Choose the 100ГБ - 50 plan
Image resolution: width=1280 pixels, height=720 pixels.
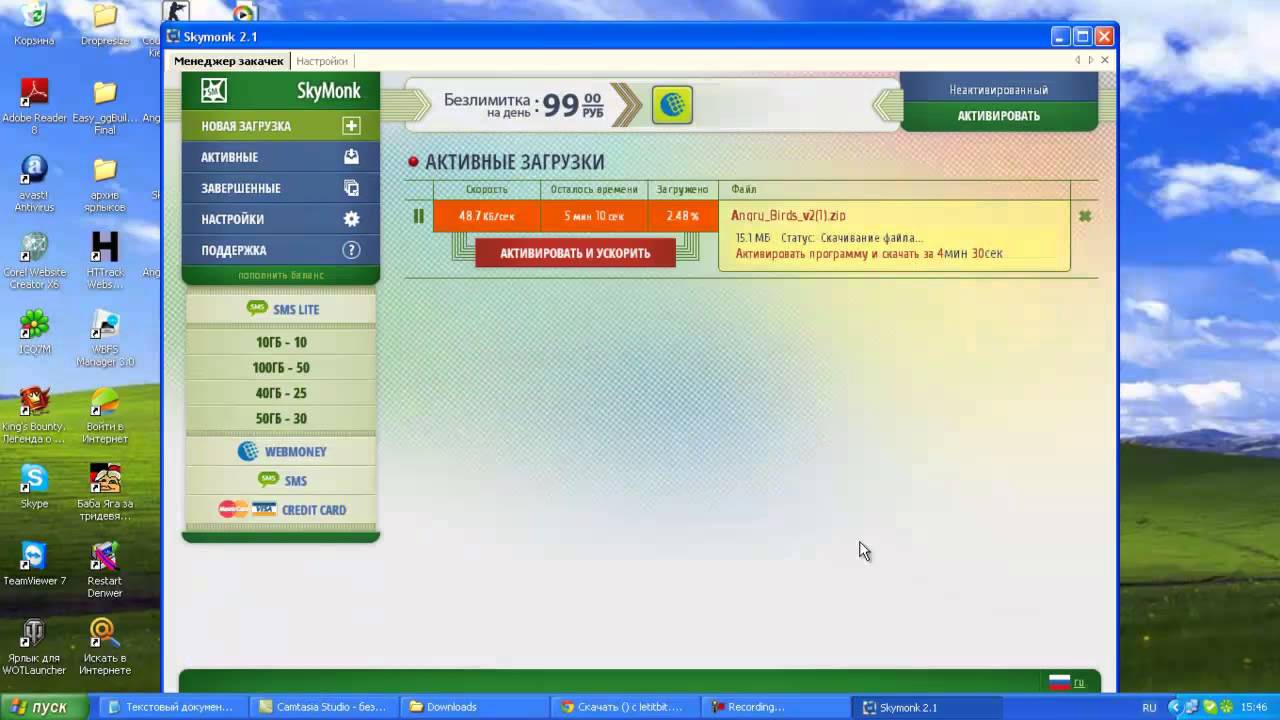tap(281, 368)
